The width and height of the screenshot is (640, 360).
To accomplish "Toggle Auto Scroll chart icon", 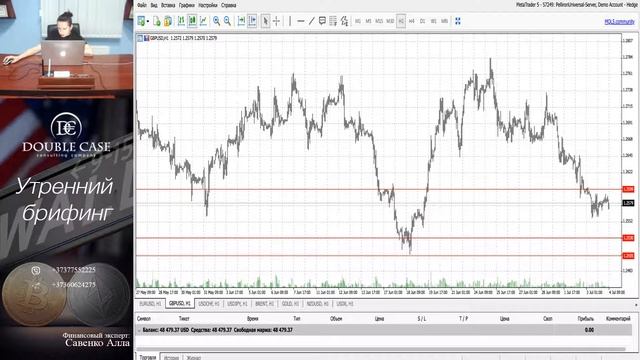I will tap(241, 21).
